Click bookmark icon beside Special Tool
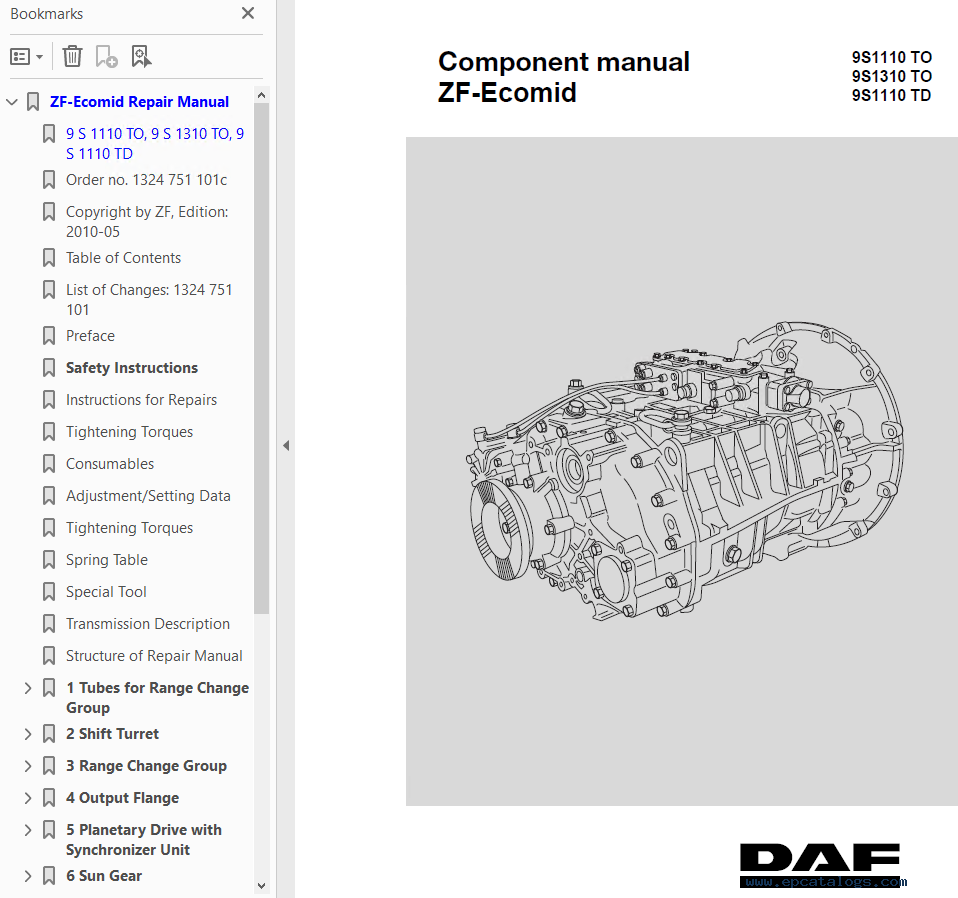This screenshot has width=958, height=898. coord(49,592)
